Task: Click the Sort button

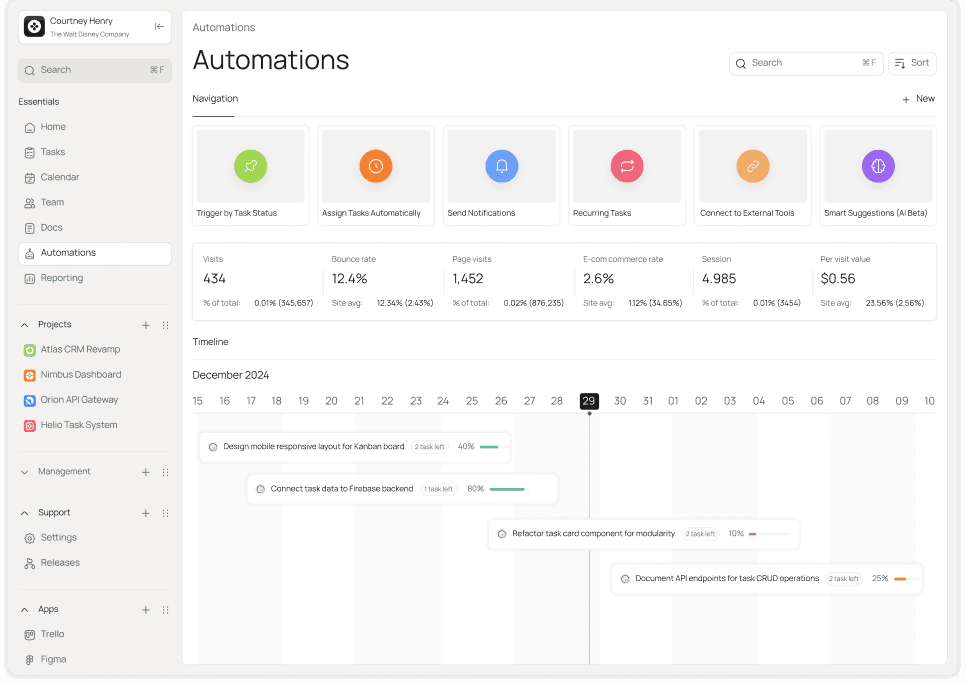Action: (912, 63)
